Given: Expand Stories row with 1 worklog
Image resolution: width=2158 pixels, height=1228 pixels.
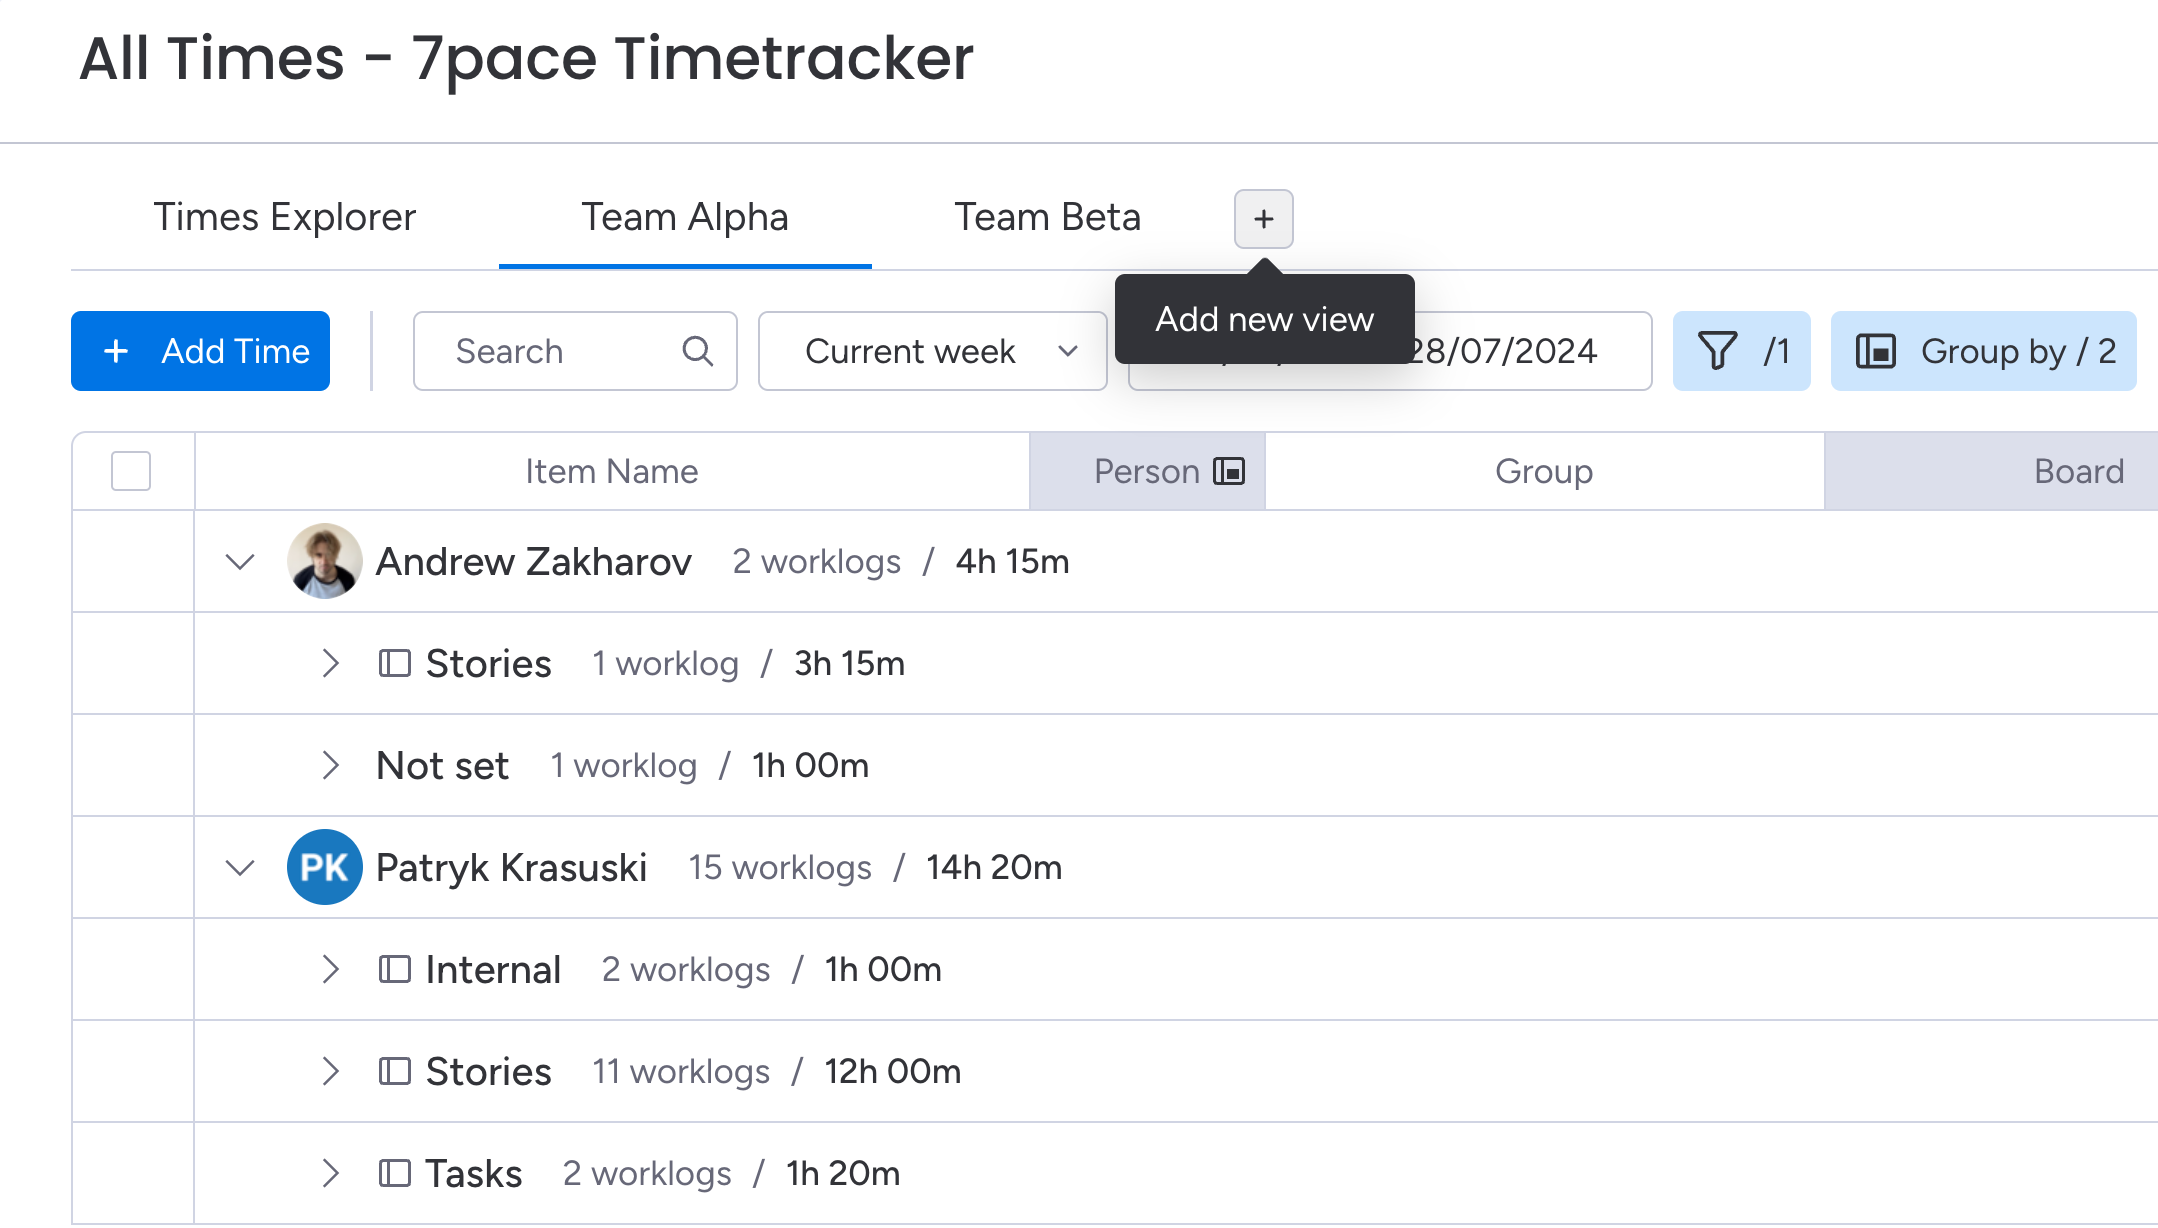Looking at the screenshot, I should 331,663.
